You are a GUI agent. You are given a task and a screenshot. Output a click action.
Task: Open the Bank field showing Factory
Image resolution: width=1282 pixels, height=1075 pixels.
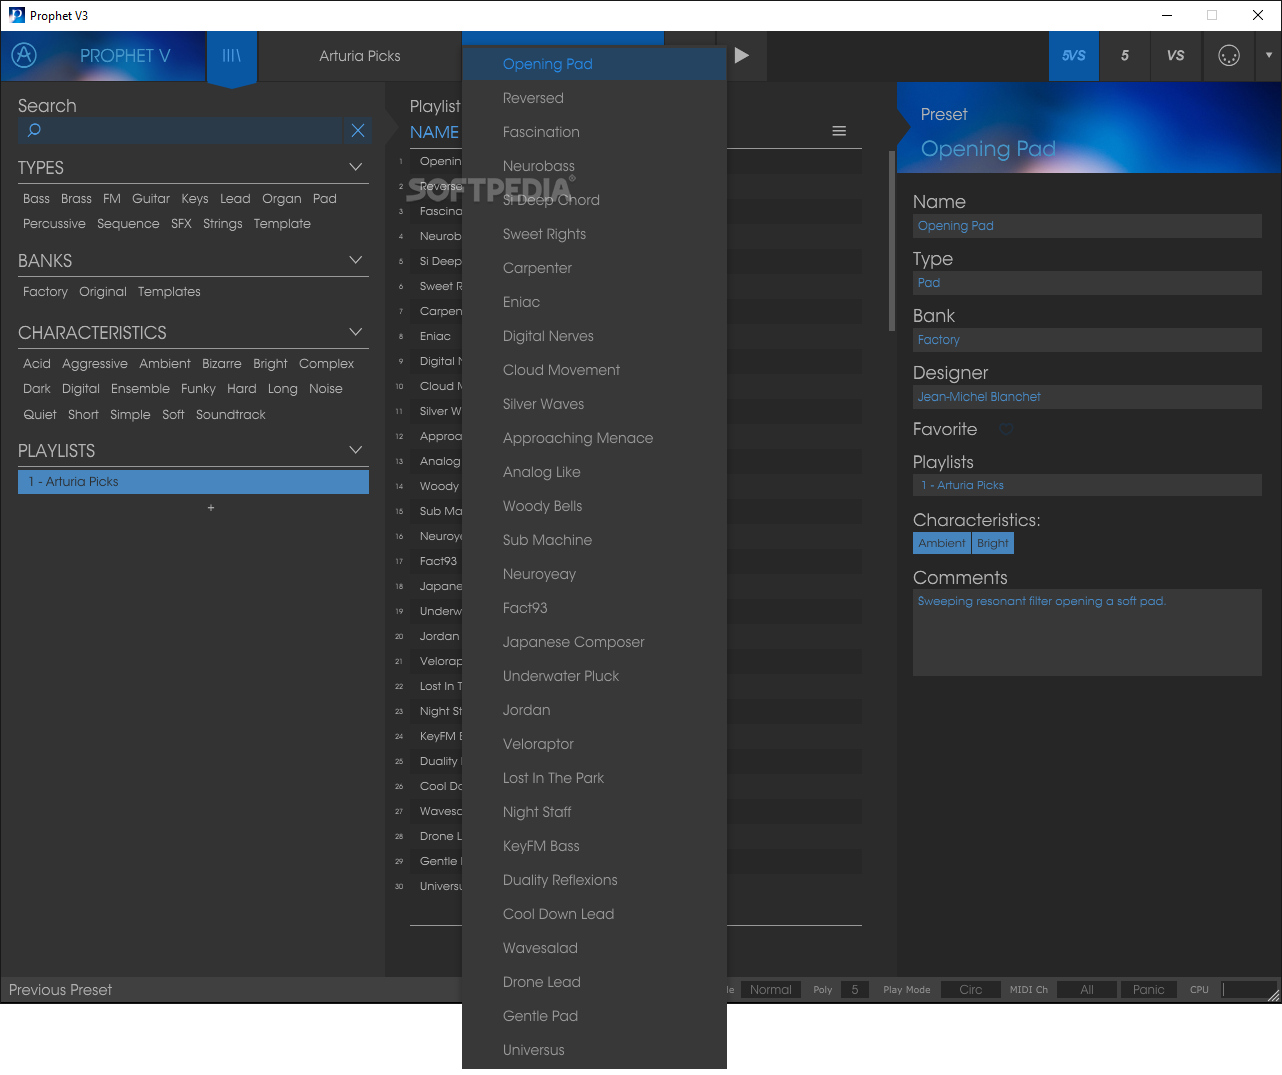coord(1087,340)
